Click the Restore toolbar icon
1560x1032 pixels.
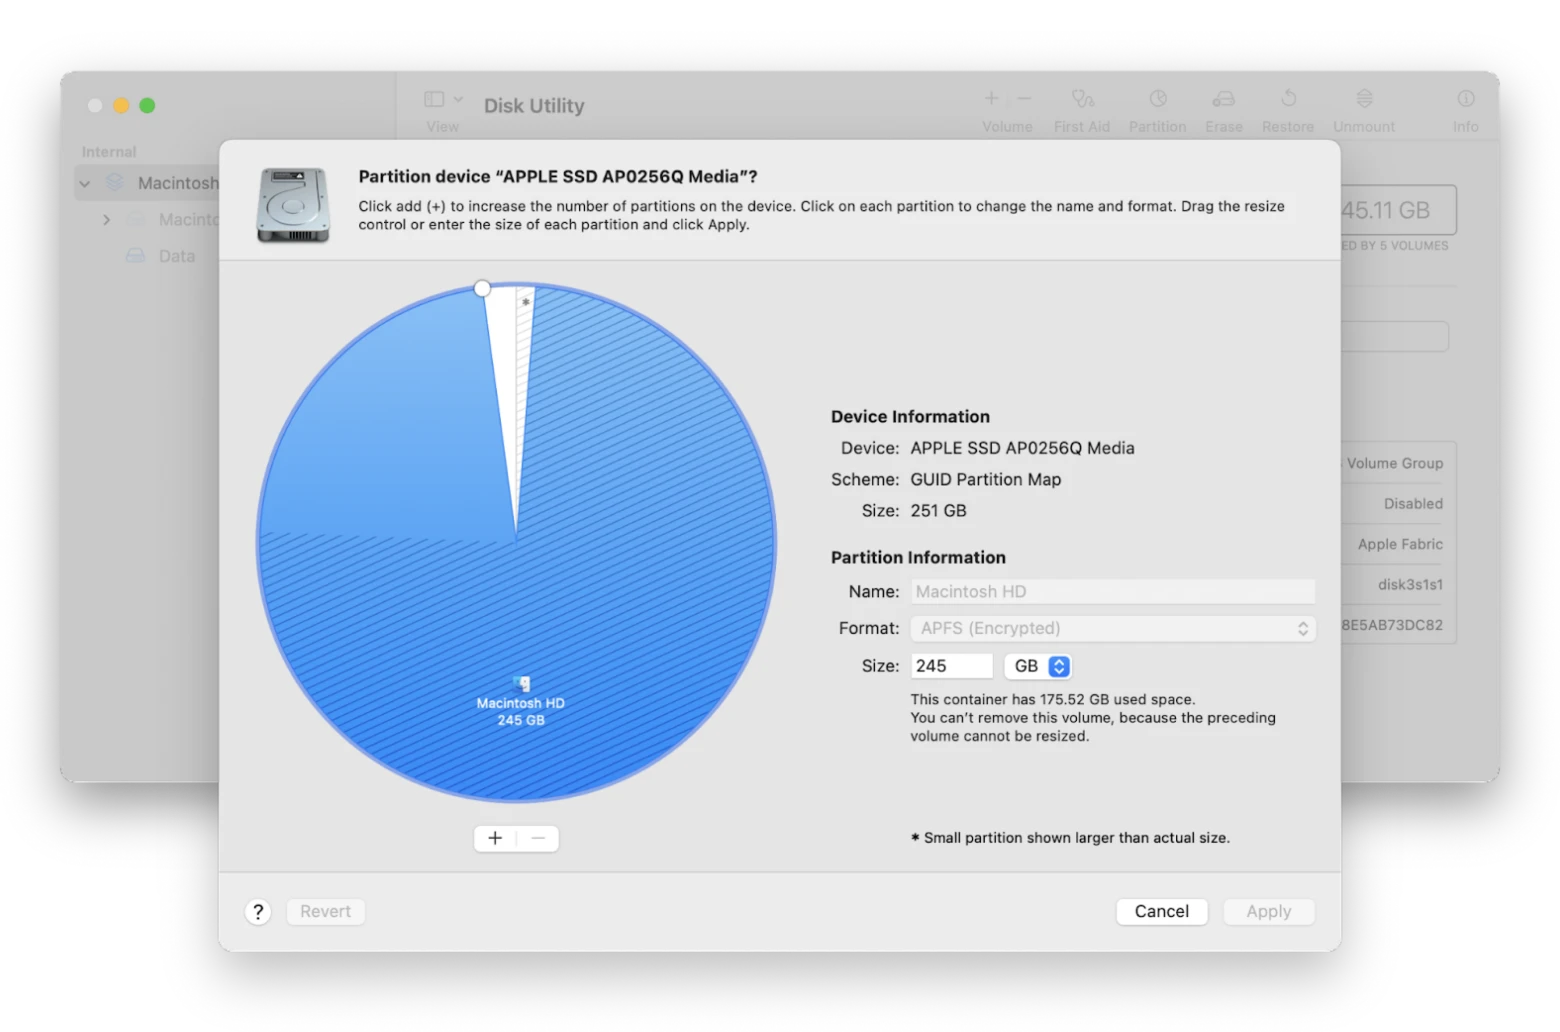click(1288, 99)
